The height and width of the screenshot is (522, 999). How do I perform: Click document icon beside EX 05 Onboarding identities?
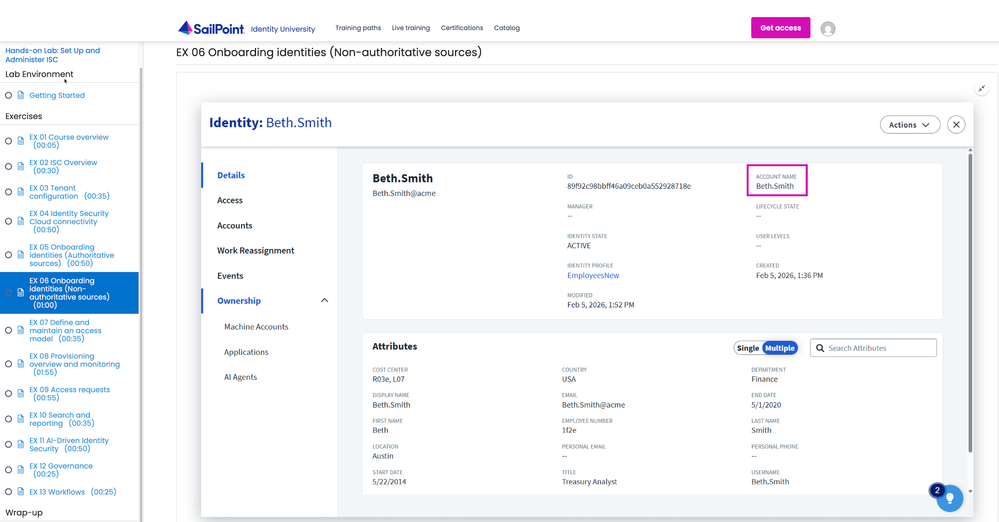(20, 255)
